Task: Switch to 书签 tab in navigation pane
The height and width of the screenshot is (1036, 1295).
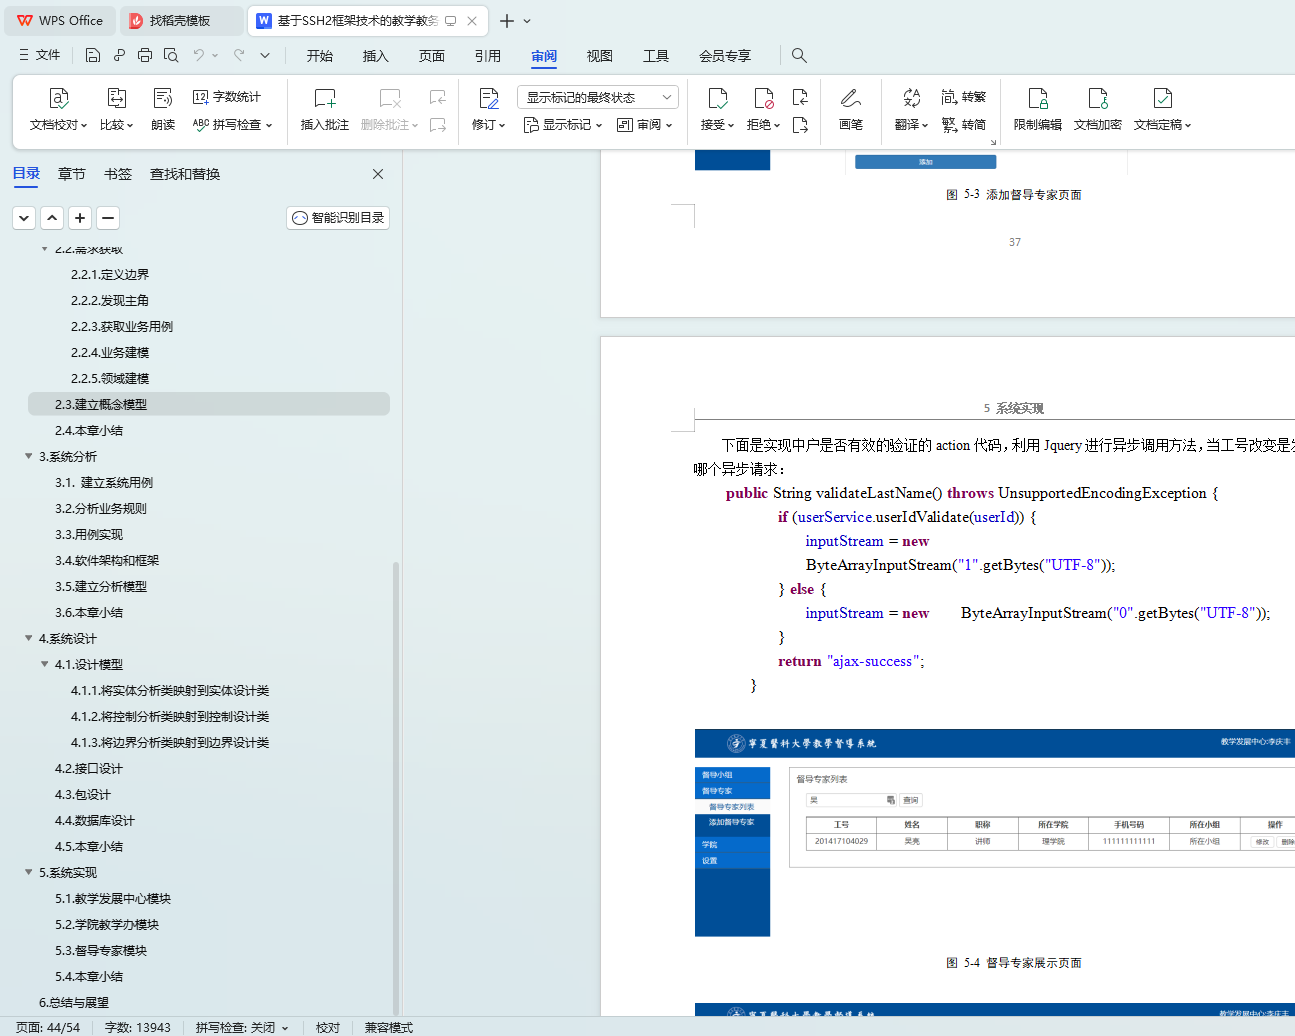Action: [118, 174]
